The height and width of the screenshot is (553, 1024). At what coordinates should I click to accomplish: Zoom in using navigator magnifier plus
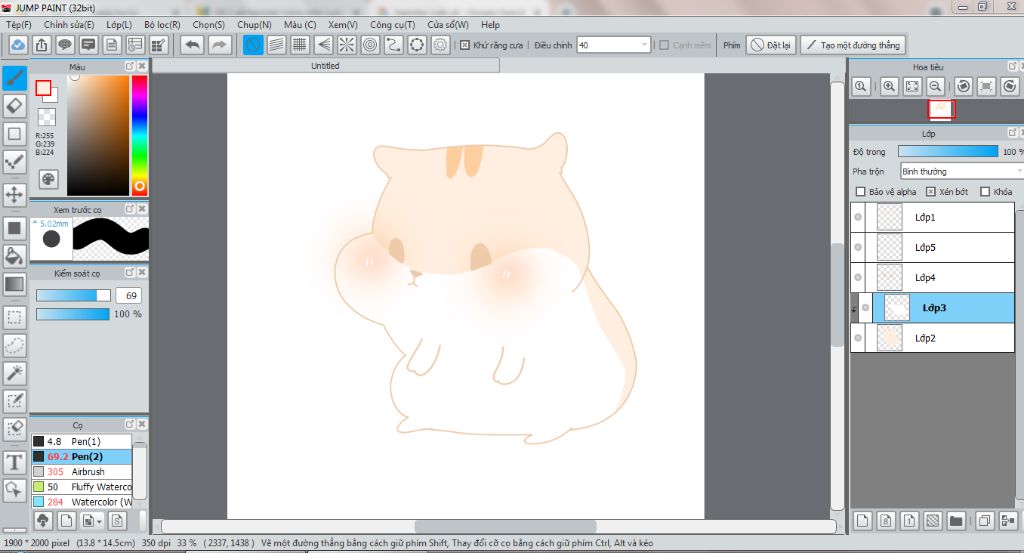click(889, 86)
